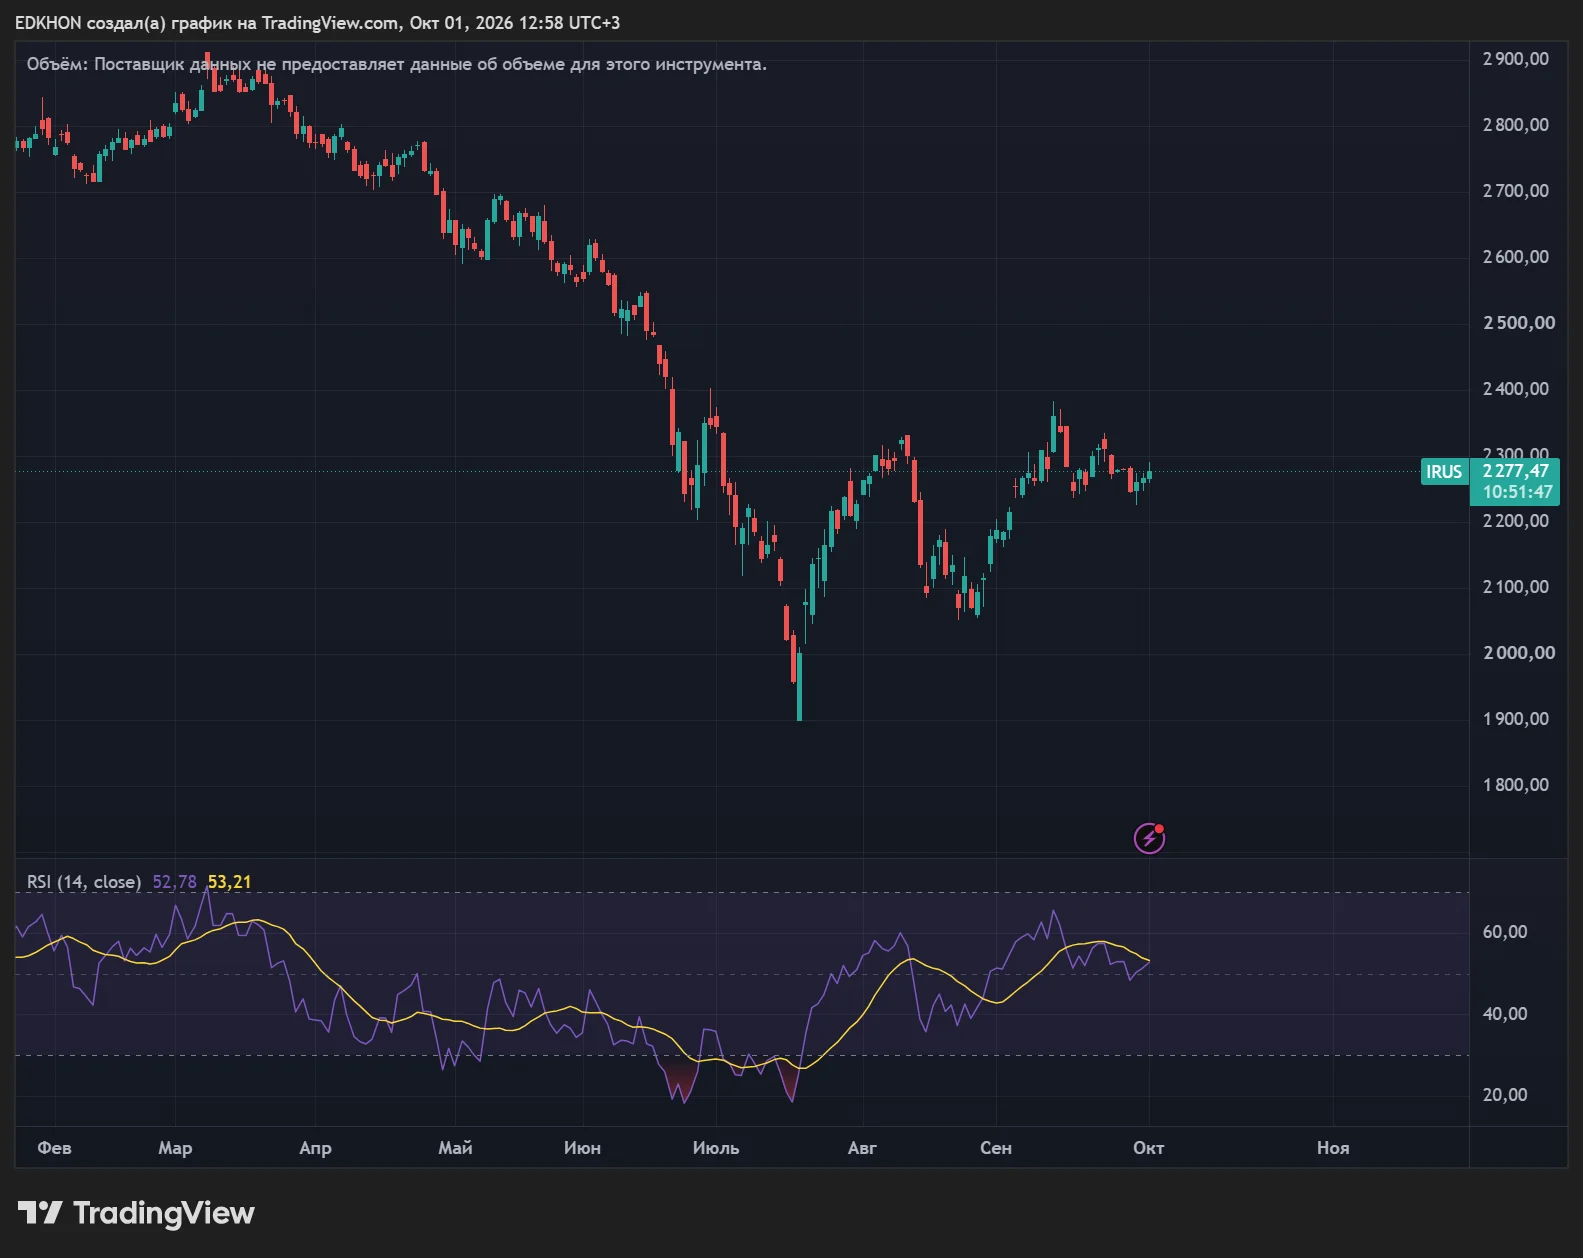Viewport: 1583px width, 1258px height.
Task: Select the 2 600,00 price axis label
Action: pos(1516,257)
